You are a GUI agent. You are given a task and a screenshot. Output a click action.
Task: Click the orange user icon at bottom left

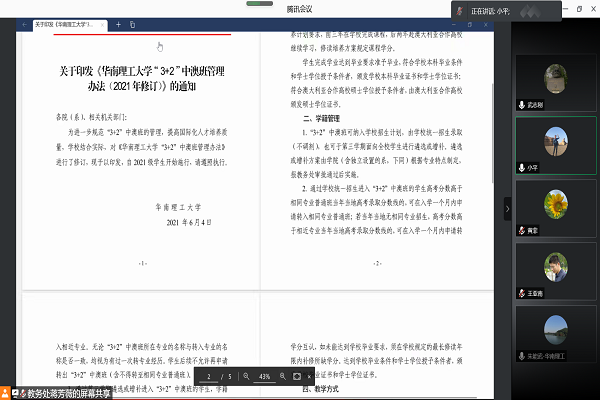pyautogui.click(x=5, y=393)
